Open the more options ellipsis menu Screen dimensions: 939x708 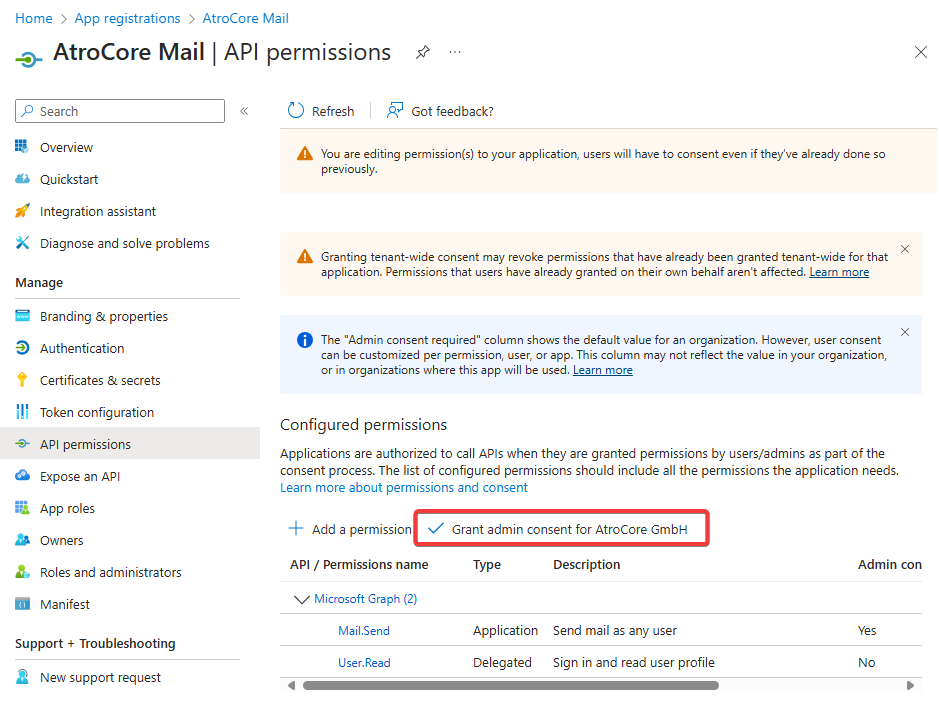[x=455, y=52]
